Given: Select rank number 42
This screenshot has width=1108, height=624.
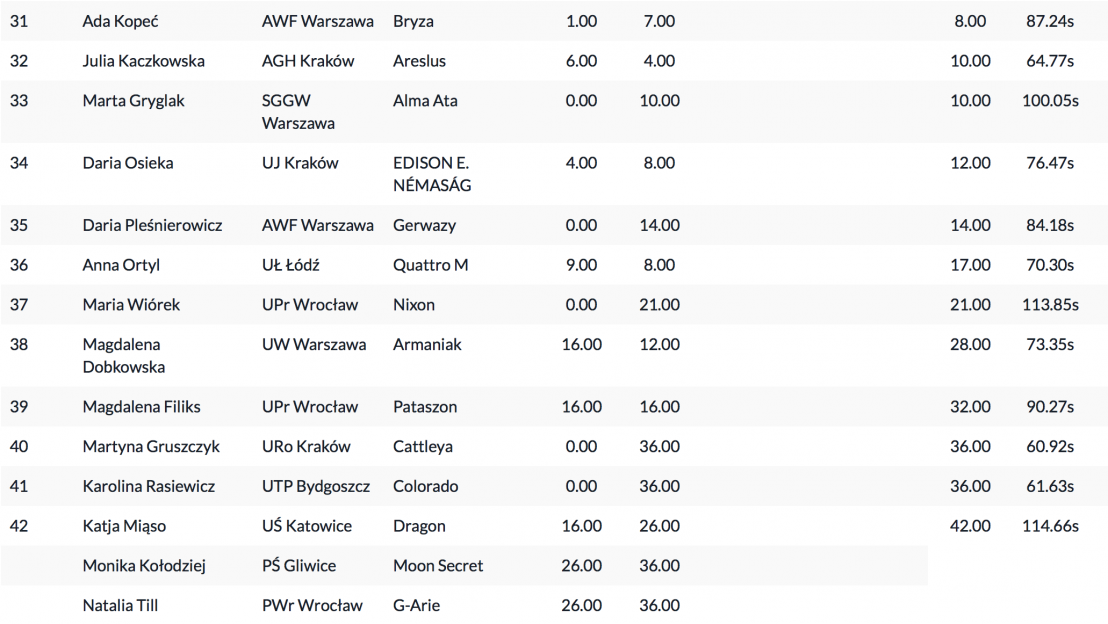Looking at the screenshot, I should click(x=19, y=526).
